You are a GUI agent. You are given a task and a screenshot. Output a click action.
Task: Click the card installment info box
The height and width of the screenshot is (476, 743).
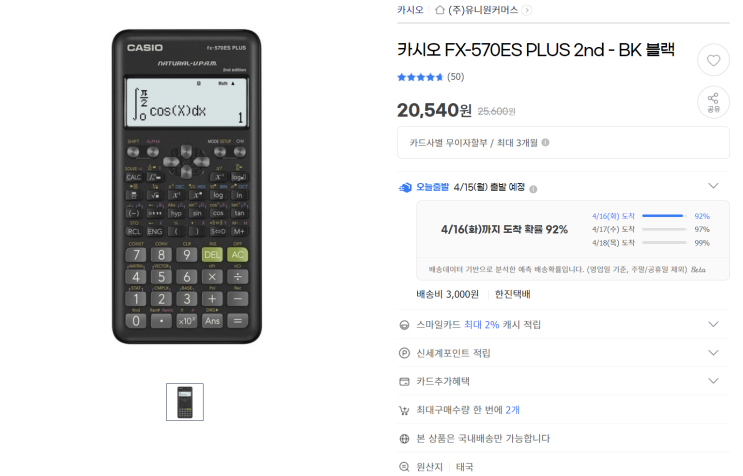click(563, 143)
